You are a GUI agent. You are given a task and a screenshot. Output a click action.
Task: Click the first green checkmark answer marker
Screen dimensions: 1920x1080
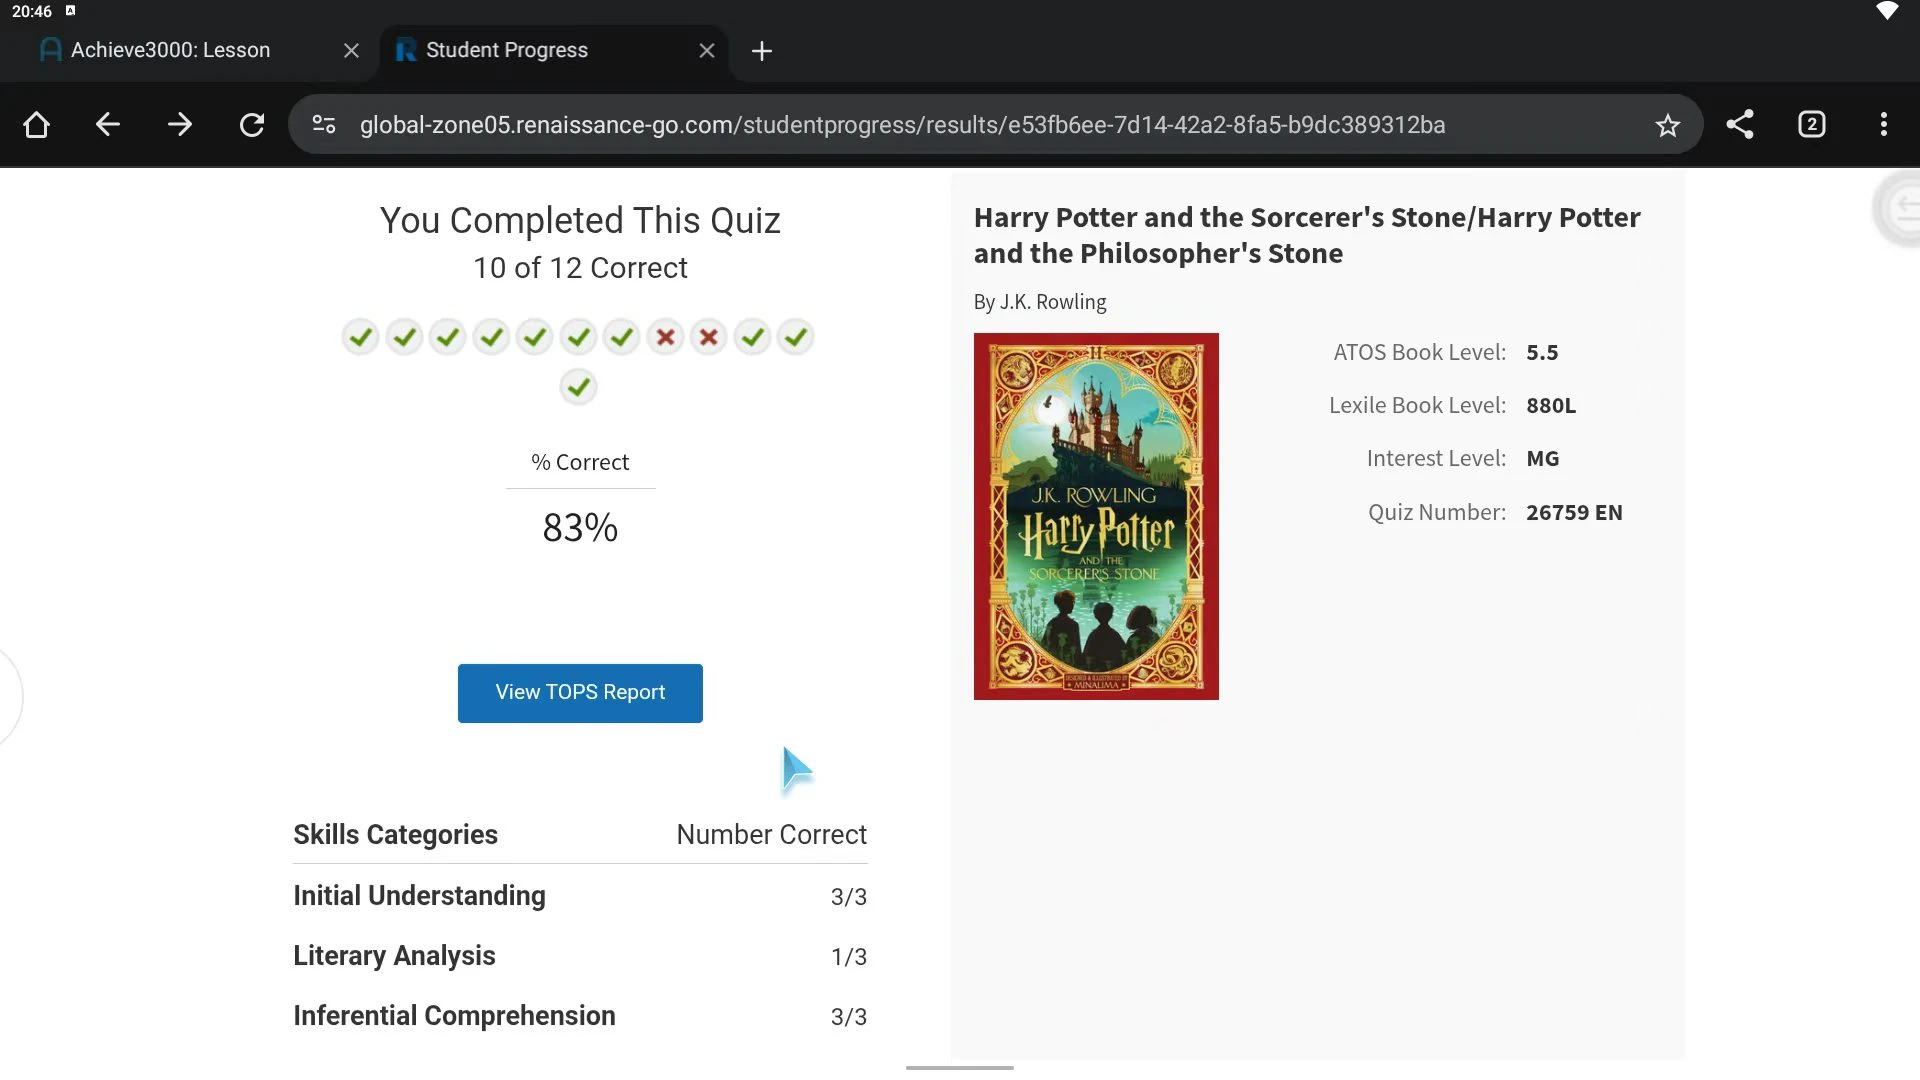(x=360, y=338)
